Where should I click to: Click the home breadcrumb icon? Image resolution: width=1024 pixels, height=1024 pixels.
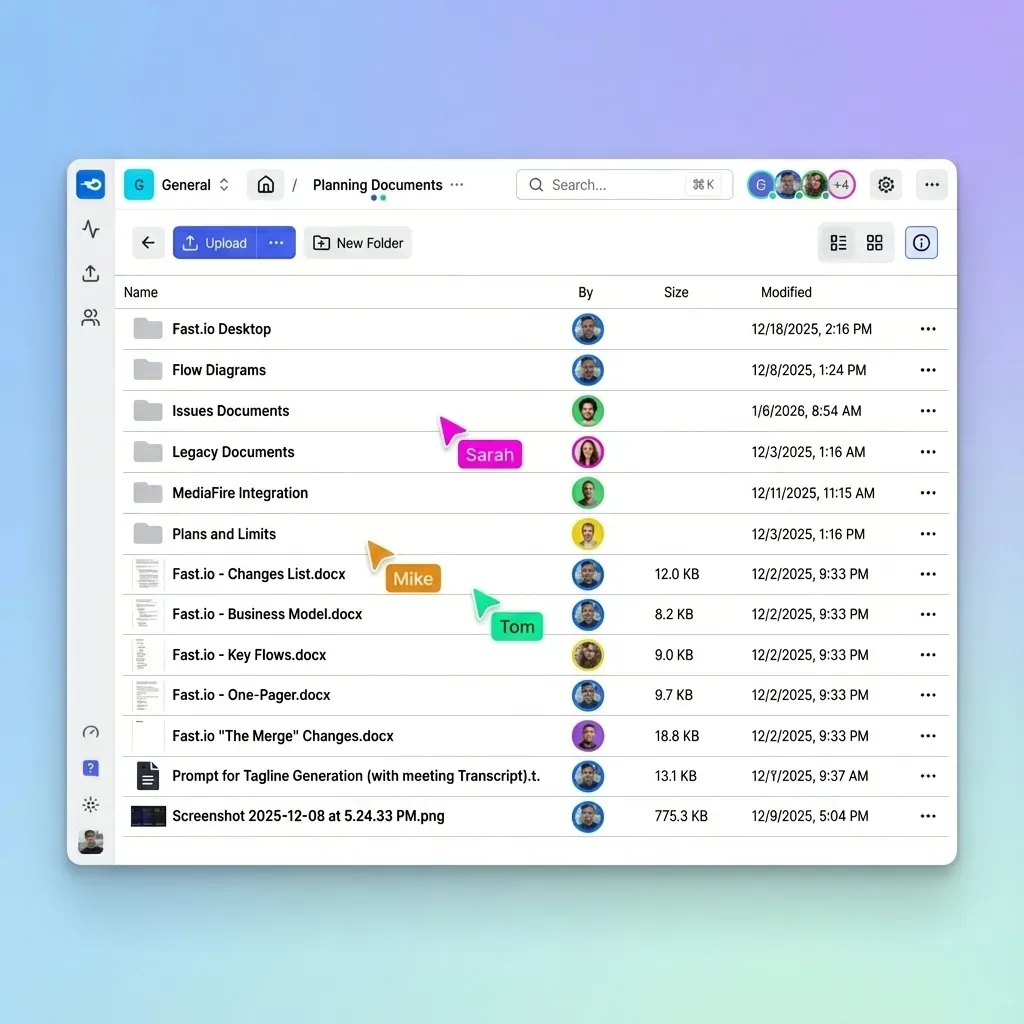(265, 185)
